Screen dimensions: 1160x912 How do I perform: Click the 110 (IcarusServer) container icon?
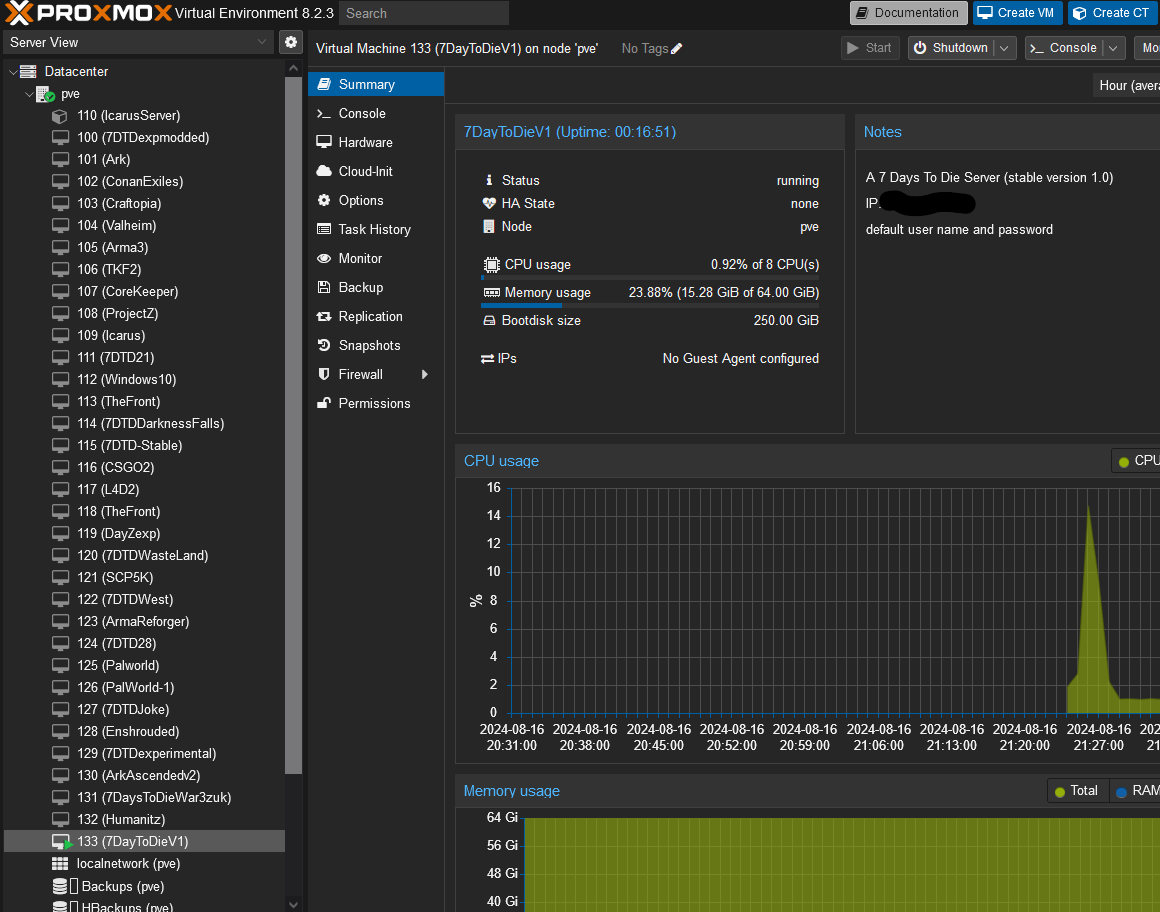pyautogui.click(x=60, y=116)
